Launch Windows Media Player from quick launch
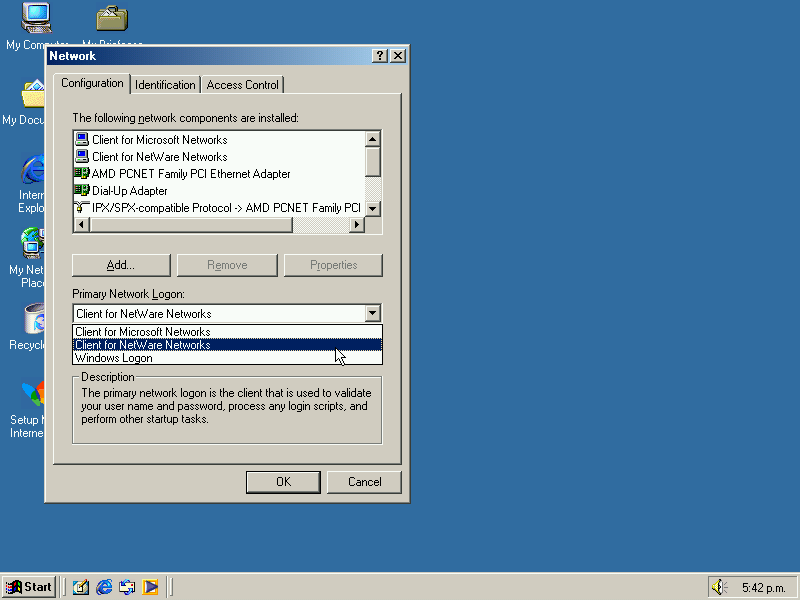800x600 pixels. 150,587
